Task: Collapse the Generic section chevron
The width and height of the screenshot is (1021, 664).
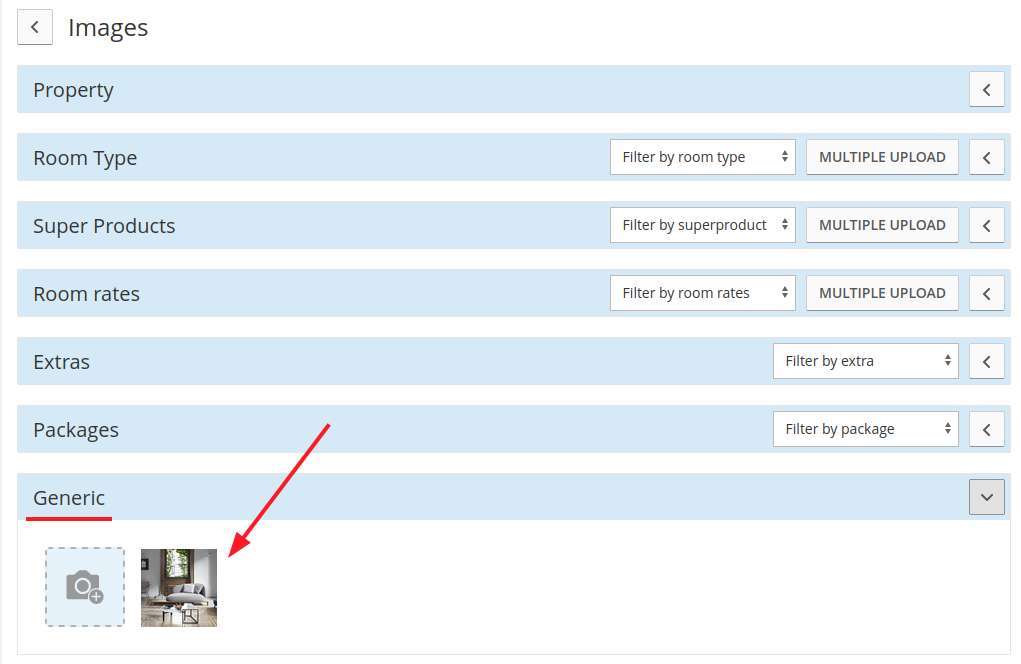Action: click(x=986, y=497)
